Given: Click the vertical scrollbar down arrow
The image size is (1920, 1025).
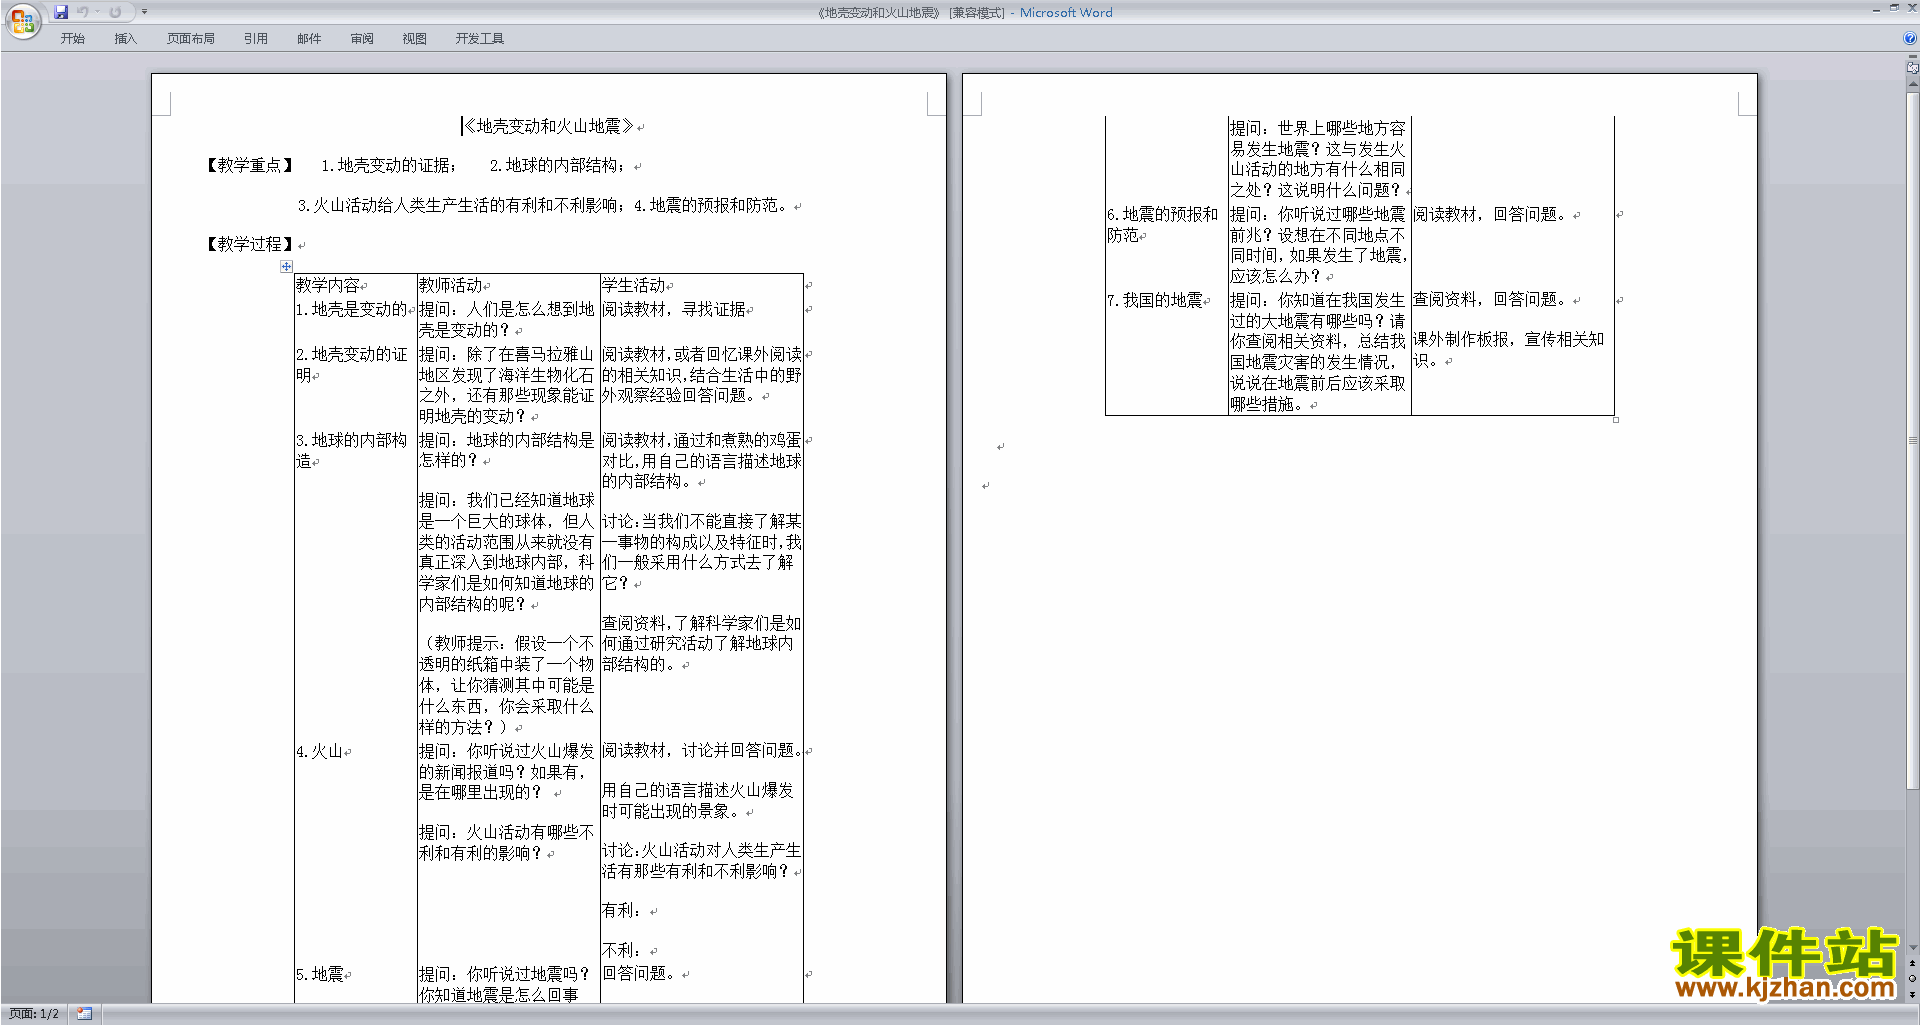Looking at the screenshot, I should 1913,947.
